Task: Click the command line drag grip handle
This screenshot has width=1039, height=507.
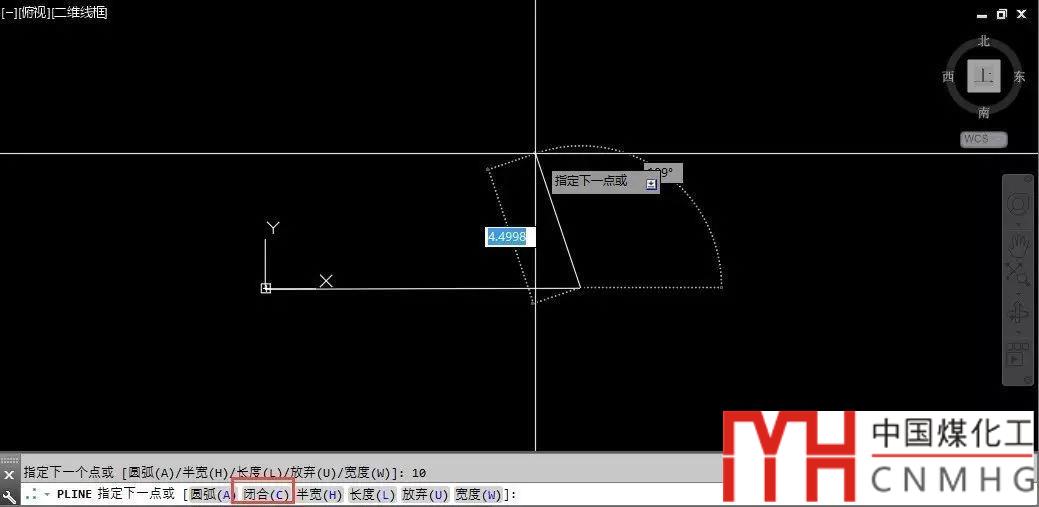Action: tap(9, 459)
